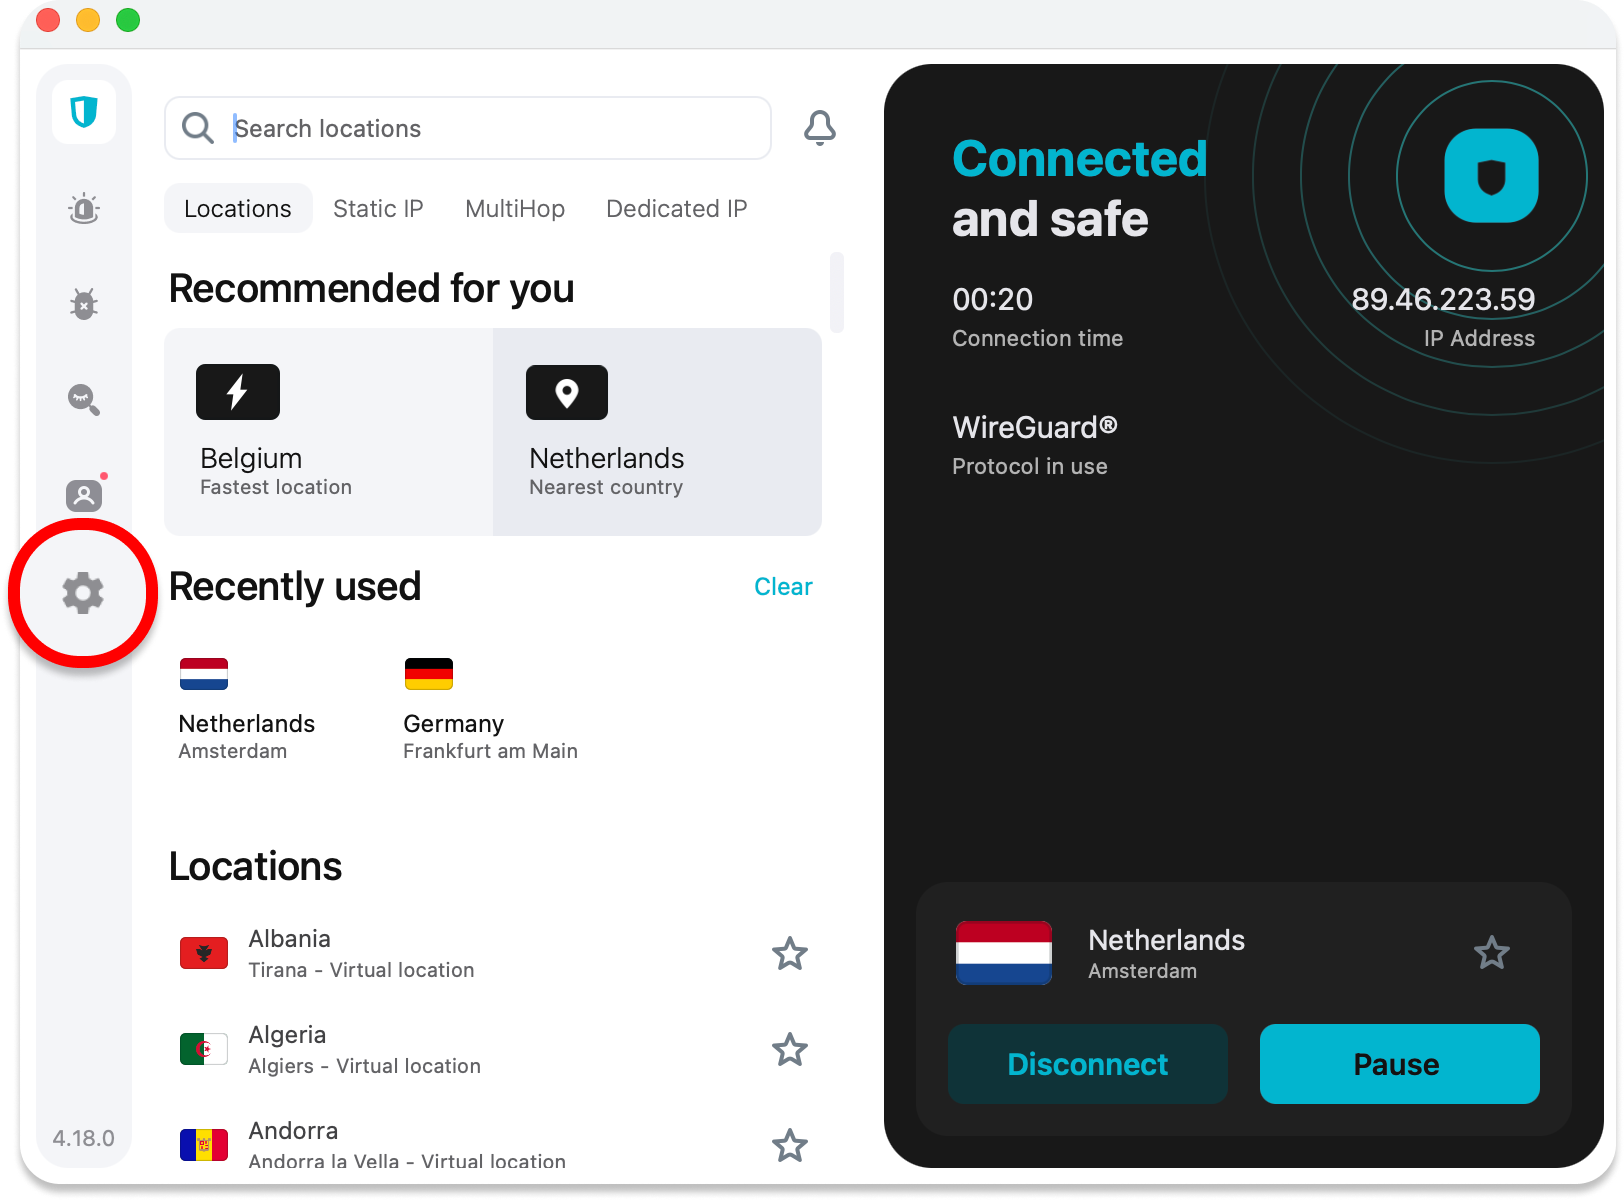Open the Alternative ID profile icon
Screen dimensions: 1624x1200
(84, 495)
